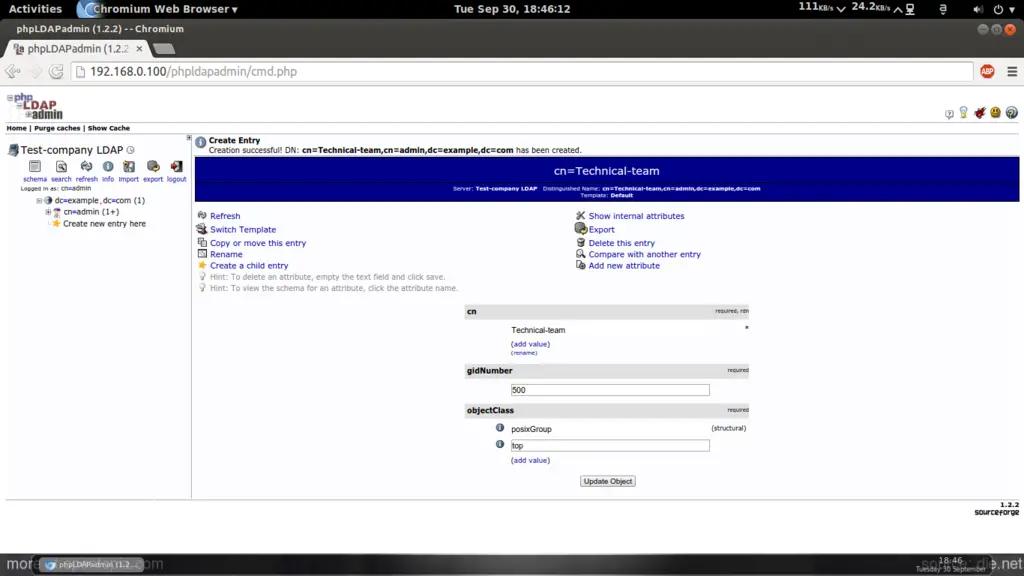Screen dimensions: 1024x576
Task: Click Create a child entry link
Action: tap(249, 266)
